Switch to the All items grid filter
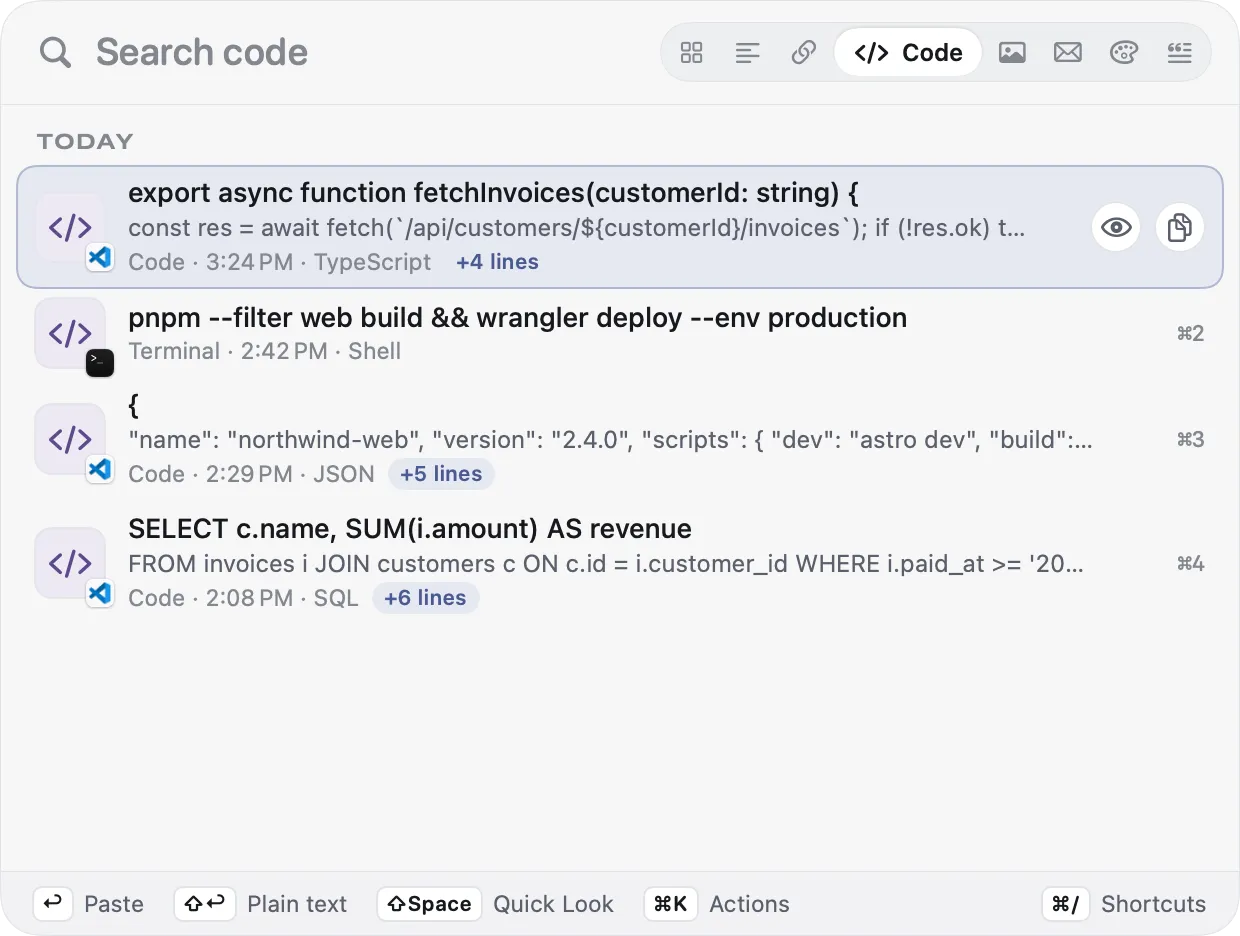The width and height of the screenshot is (1240, 936). [x=692, y=52]
